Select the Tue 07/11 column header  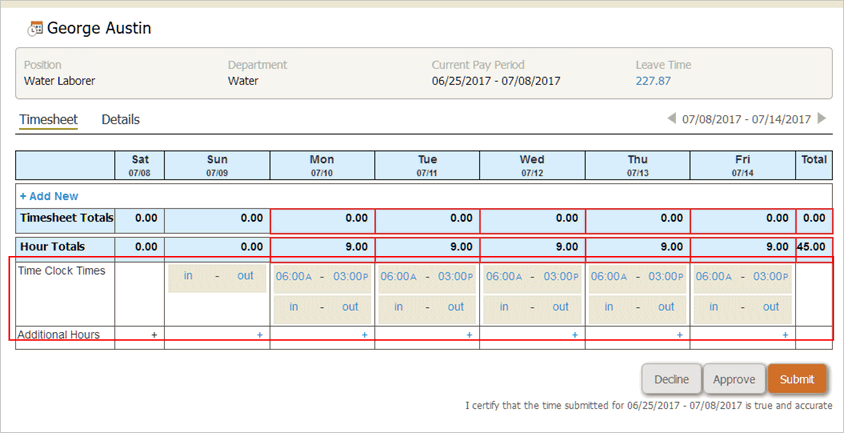(x=427, y=165)
